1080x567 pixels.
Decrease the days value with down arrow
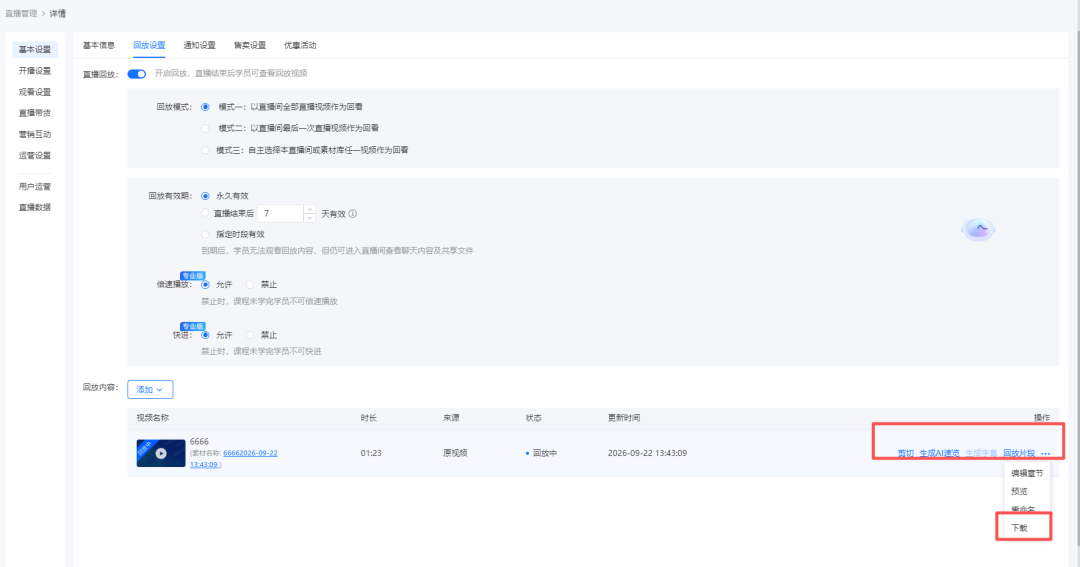(x=310, y=218)
